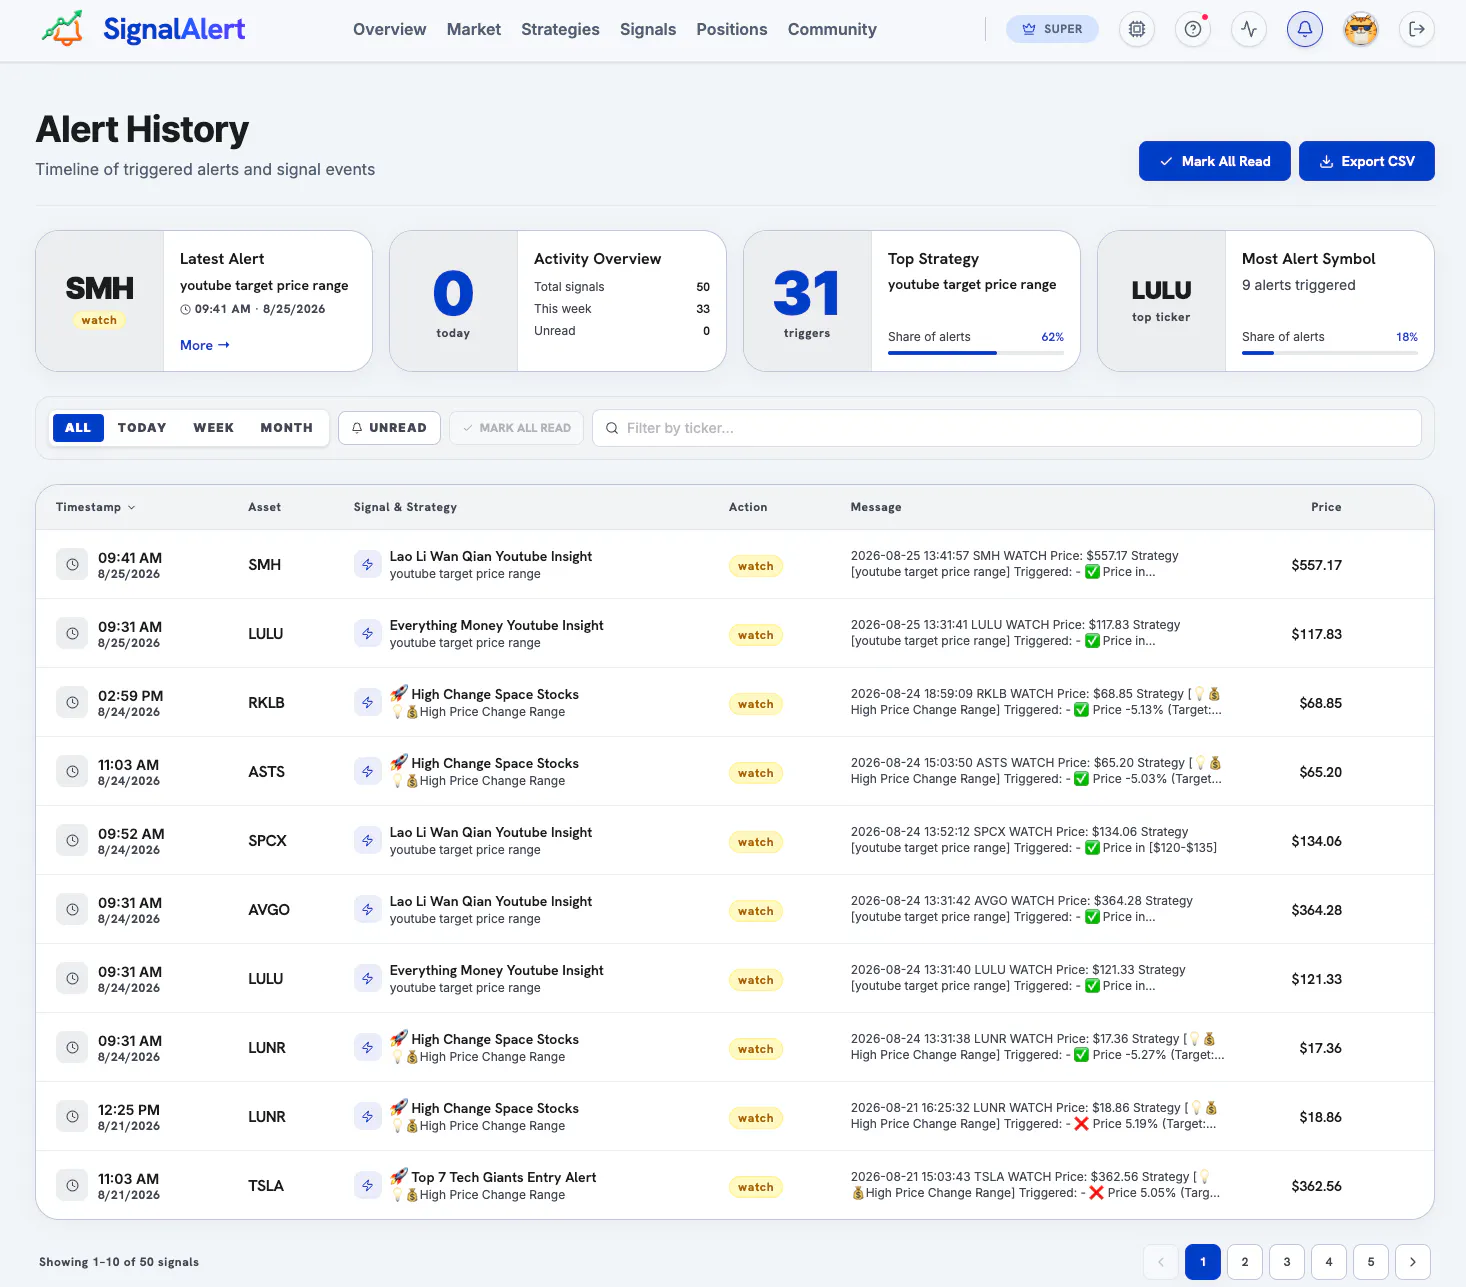
Task: Click the SMH ticker in first row
Action: pyautogui.click(x=265, y=565)
